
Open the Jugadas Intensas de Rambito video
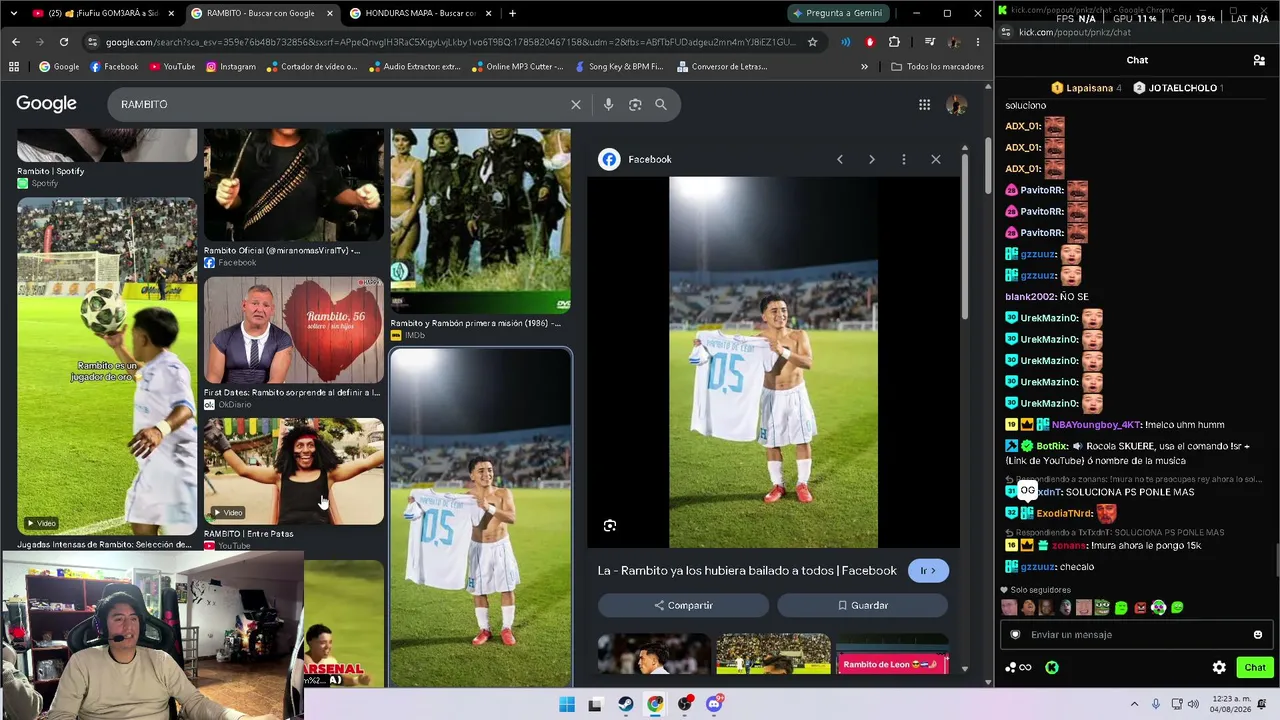pyautogui.click(x=107, y=366)
